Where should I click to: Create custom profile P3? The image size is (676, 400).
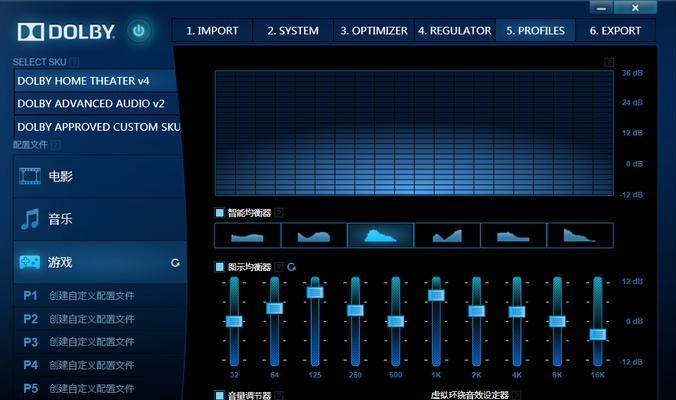[x=100, y=342]
